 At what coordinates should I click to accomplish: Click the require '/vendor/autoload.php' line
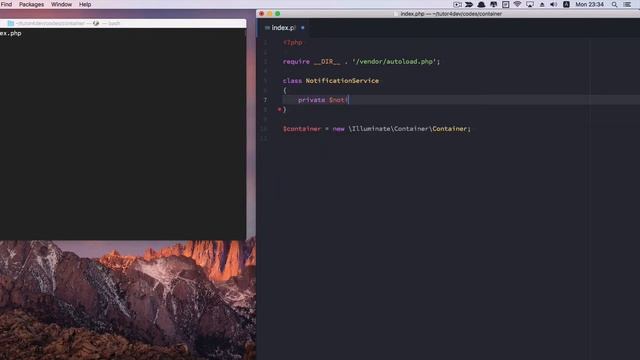(361, 62)
